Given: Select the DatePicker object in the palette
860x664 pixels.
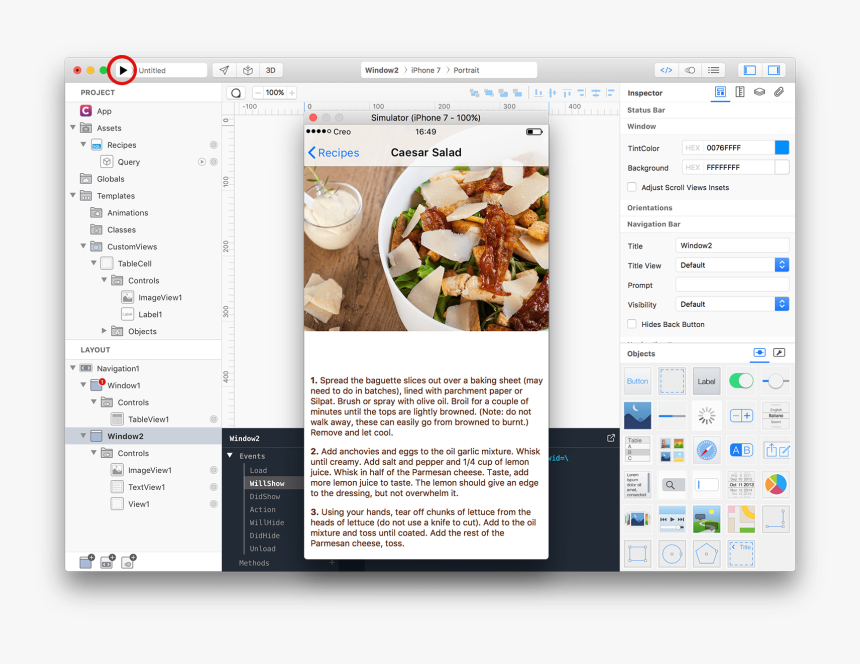Looking at the screenshot, I should click(743, 484).
